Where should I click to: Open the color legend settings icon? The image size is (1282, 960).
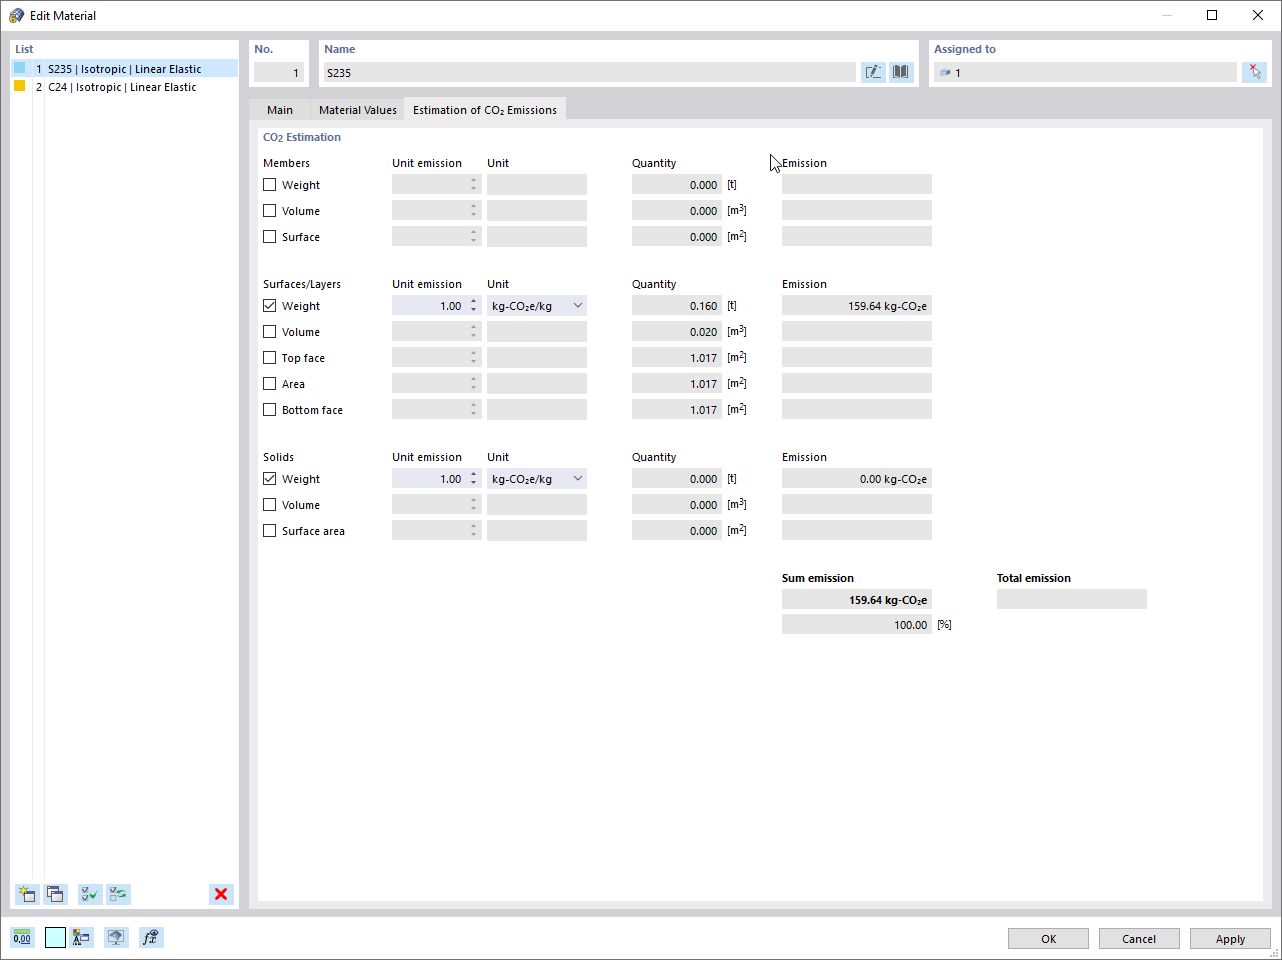coord(82,937)
